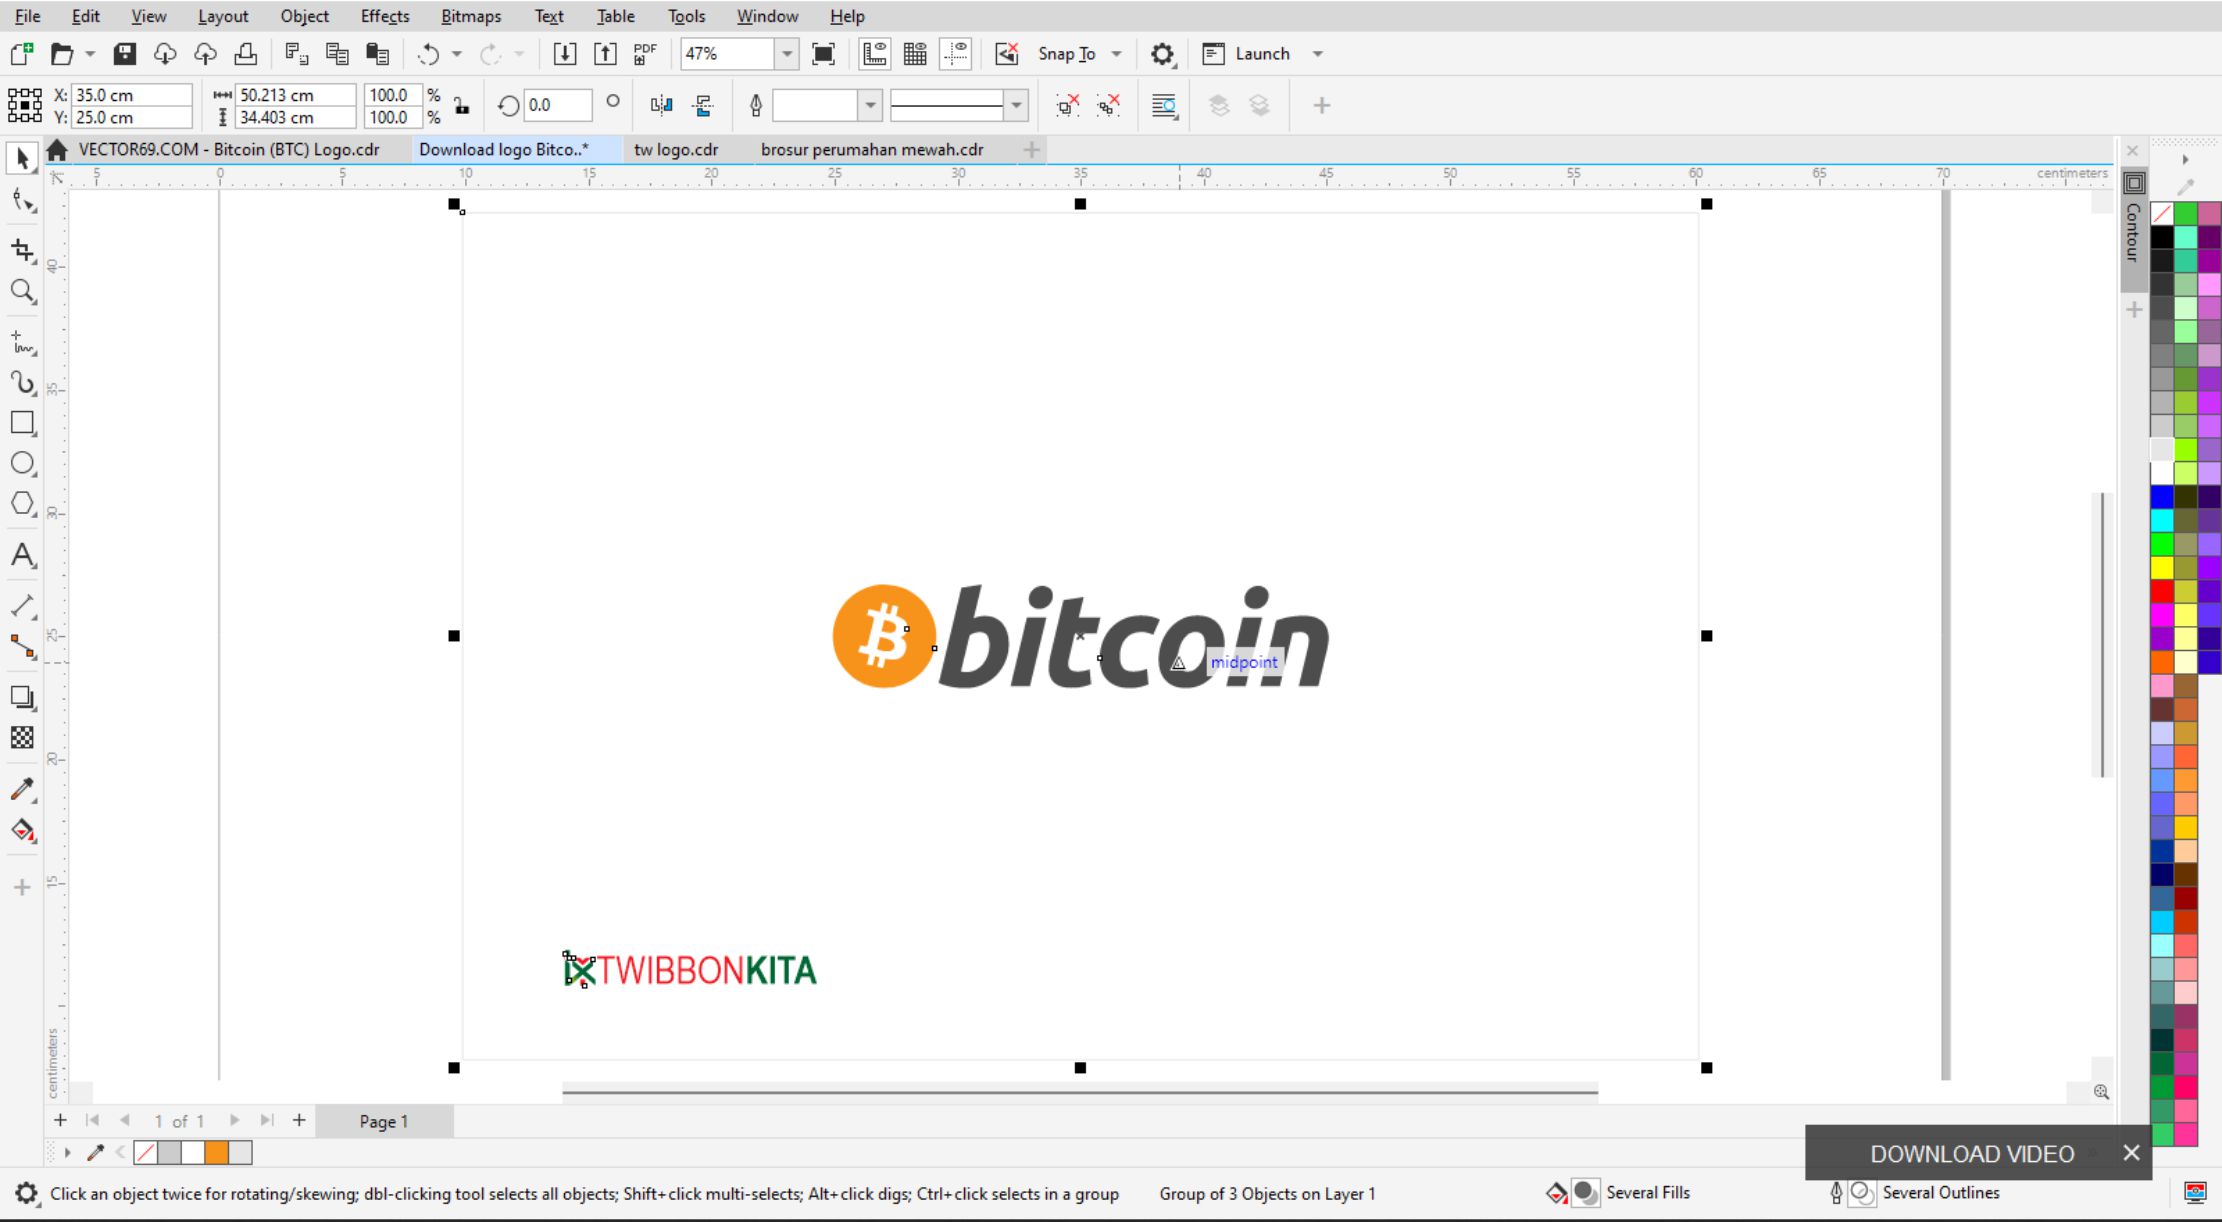Select the Connector tool
Image resolution: width=2222 pixels, height=1222 pixels.
(x=22, y=646)
